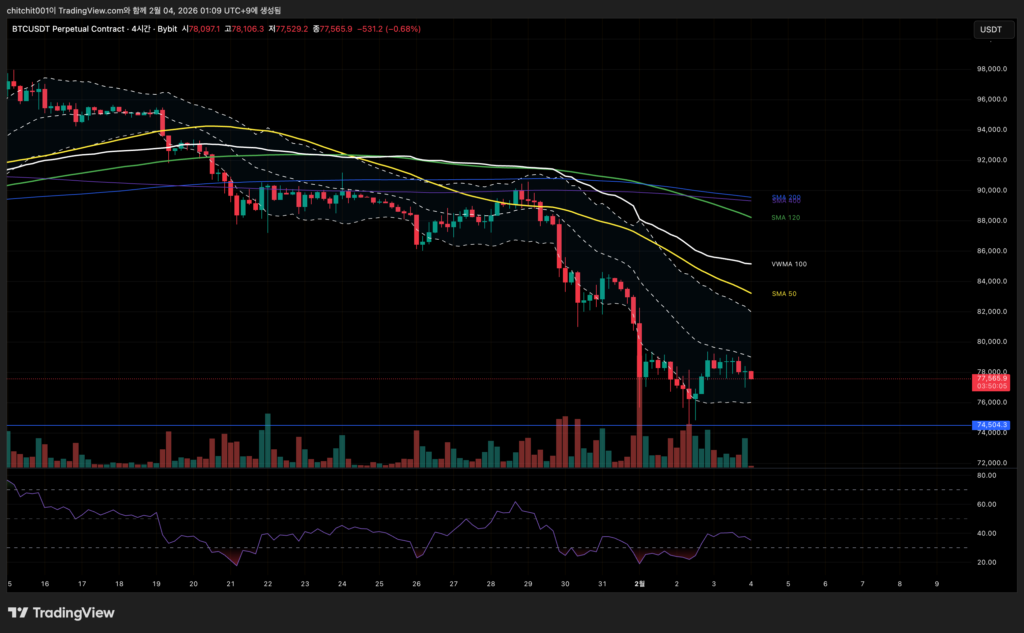This screenshot has width=1024, height=633.
Task: Click the TradingView logo icon
Action: click(x=19, y=613)
